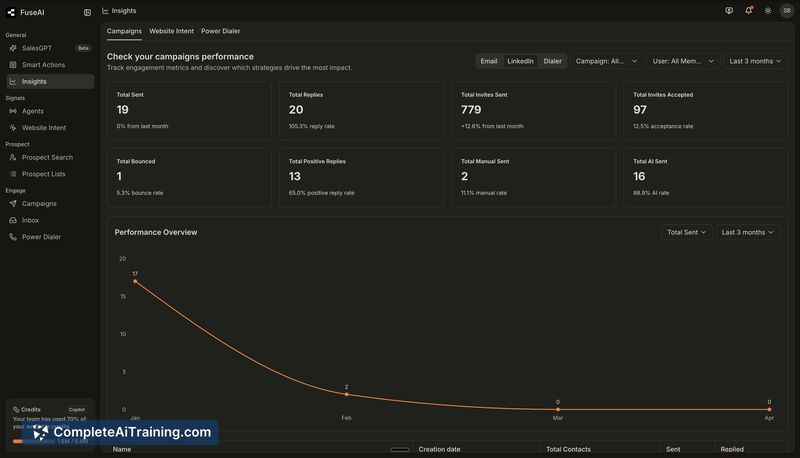Click the Feb data point on chart
The height and width of the screenshot is (458, 800).
click(346, 394)
